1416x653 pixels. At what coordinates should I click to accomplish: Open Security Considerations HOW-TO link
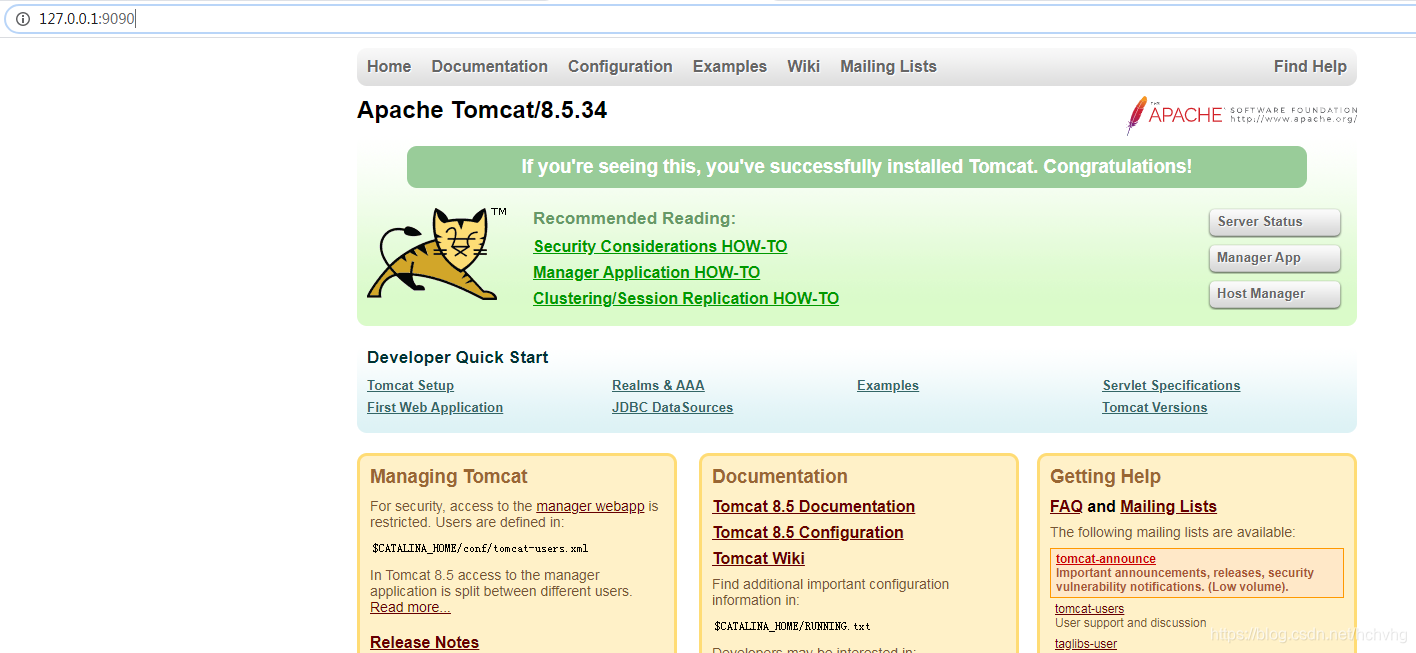tap(660, 246)
